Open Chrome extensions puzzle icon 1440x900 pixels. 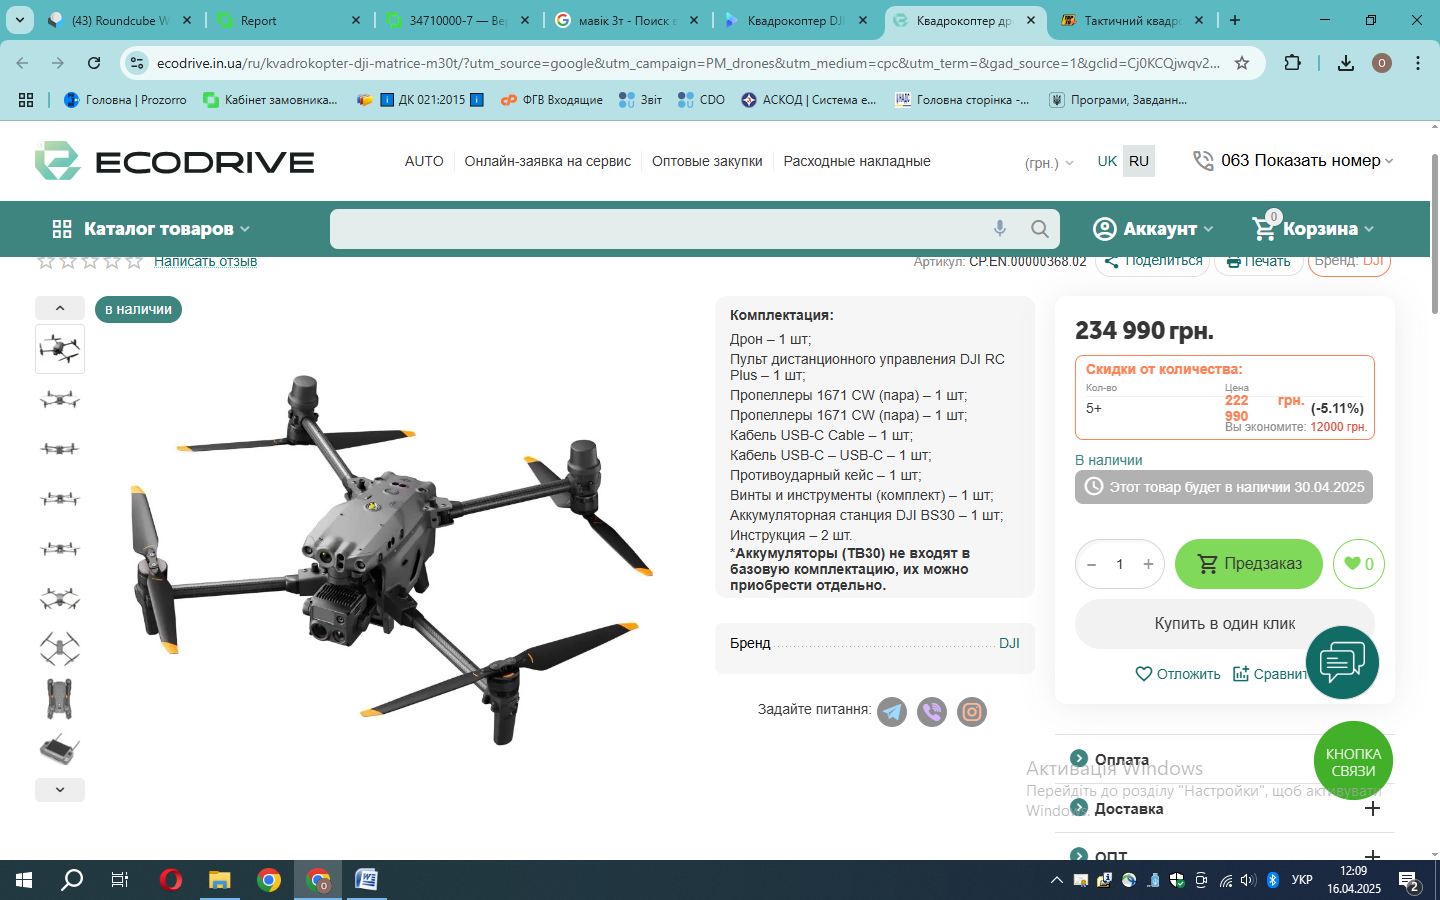tap(1292, 63)
